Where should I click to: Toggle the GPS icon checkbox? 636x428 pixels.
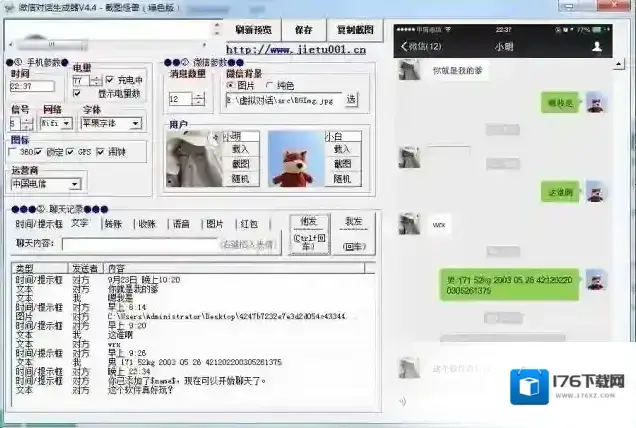coord(70,152)
